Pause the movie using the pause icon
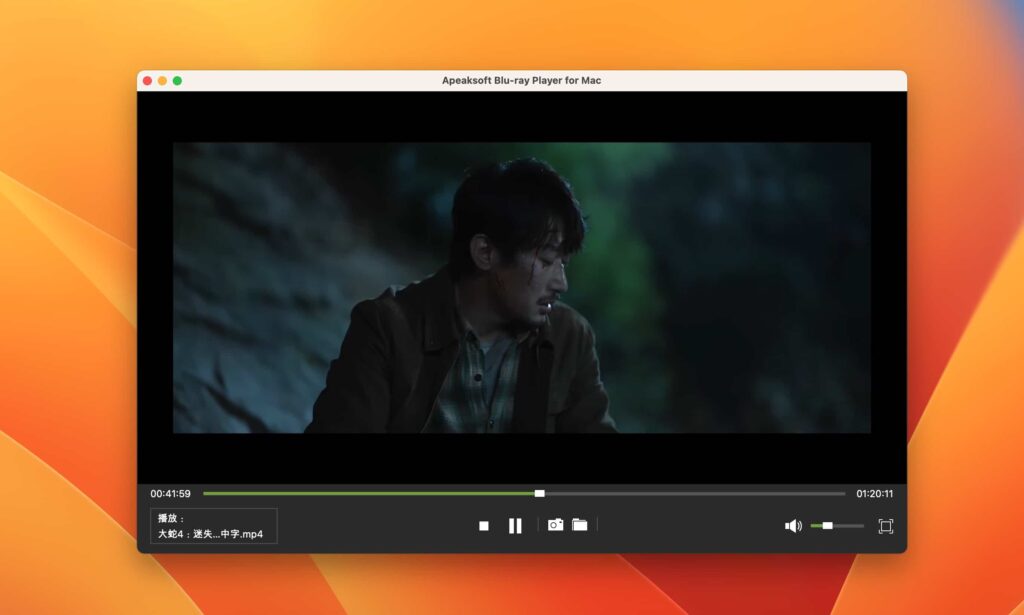The width and height of the screenshot is (1024, 615). tap(515, 524)
